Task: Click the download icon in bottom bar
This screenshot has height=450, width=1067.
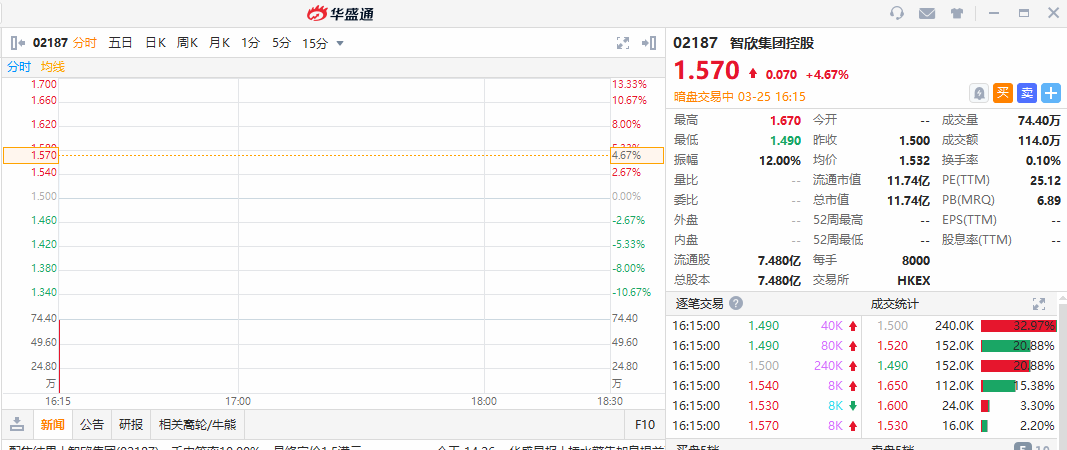Action: click(17, 425)
